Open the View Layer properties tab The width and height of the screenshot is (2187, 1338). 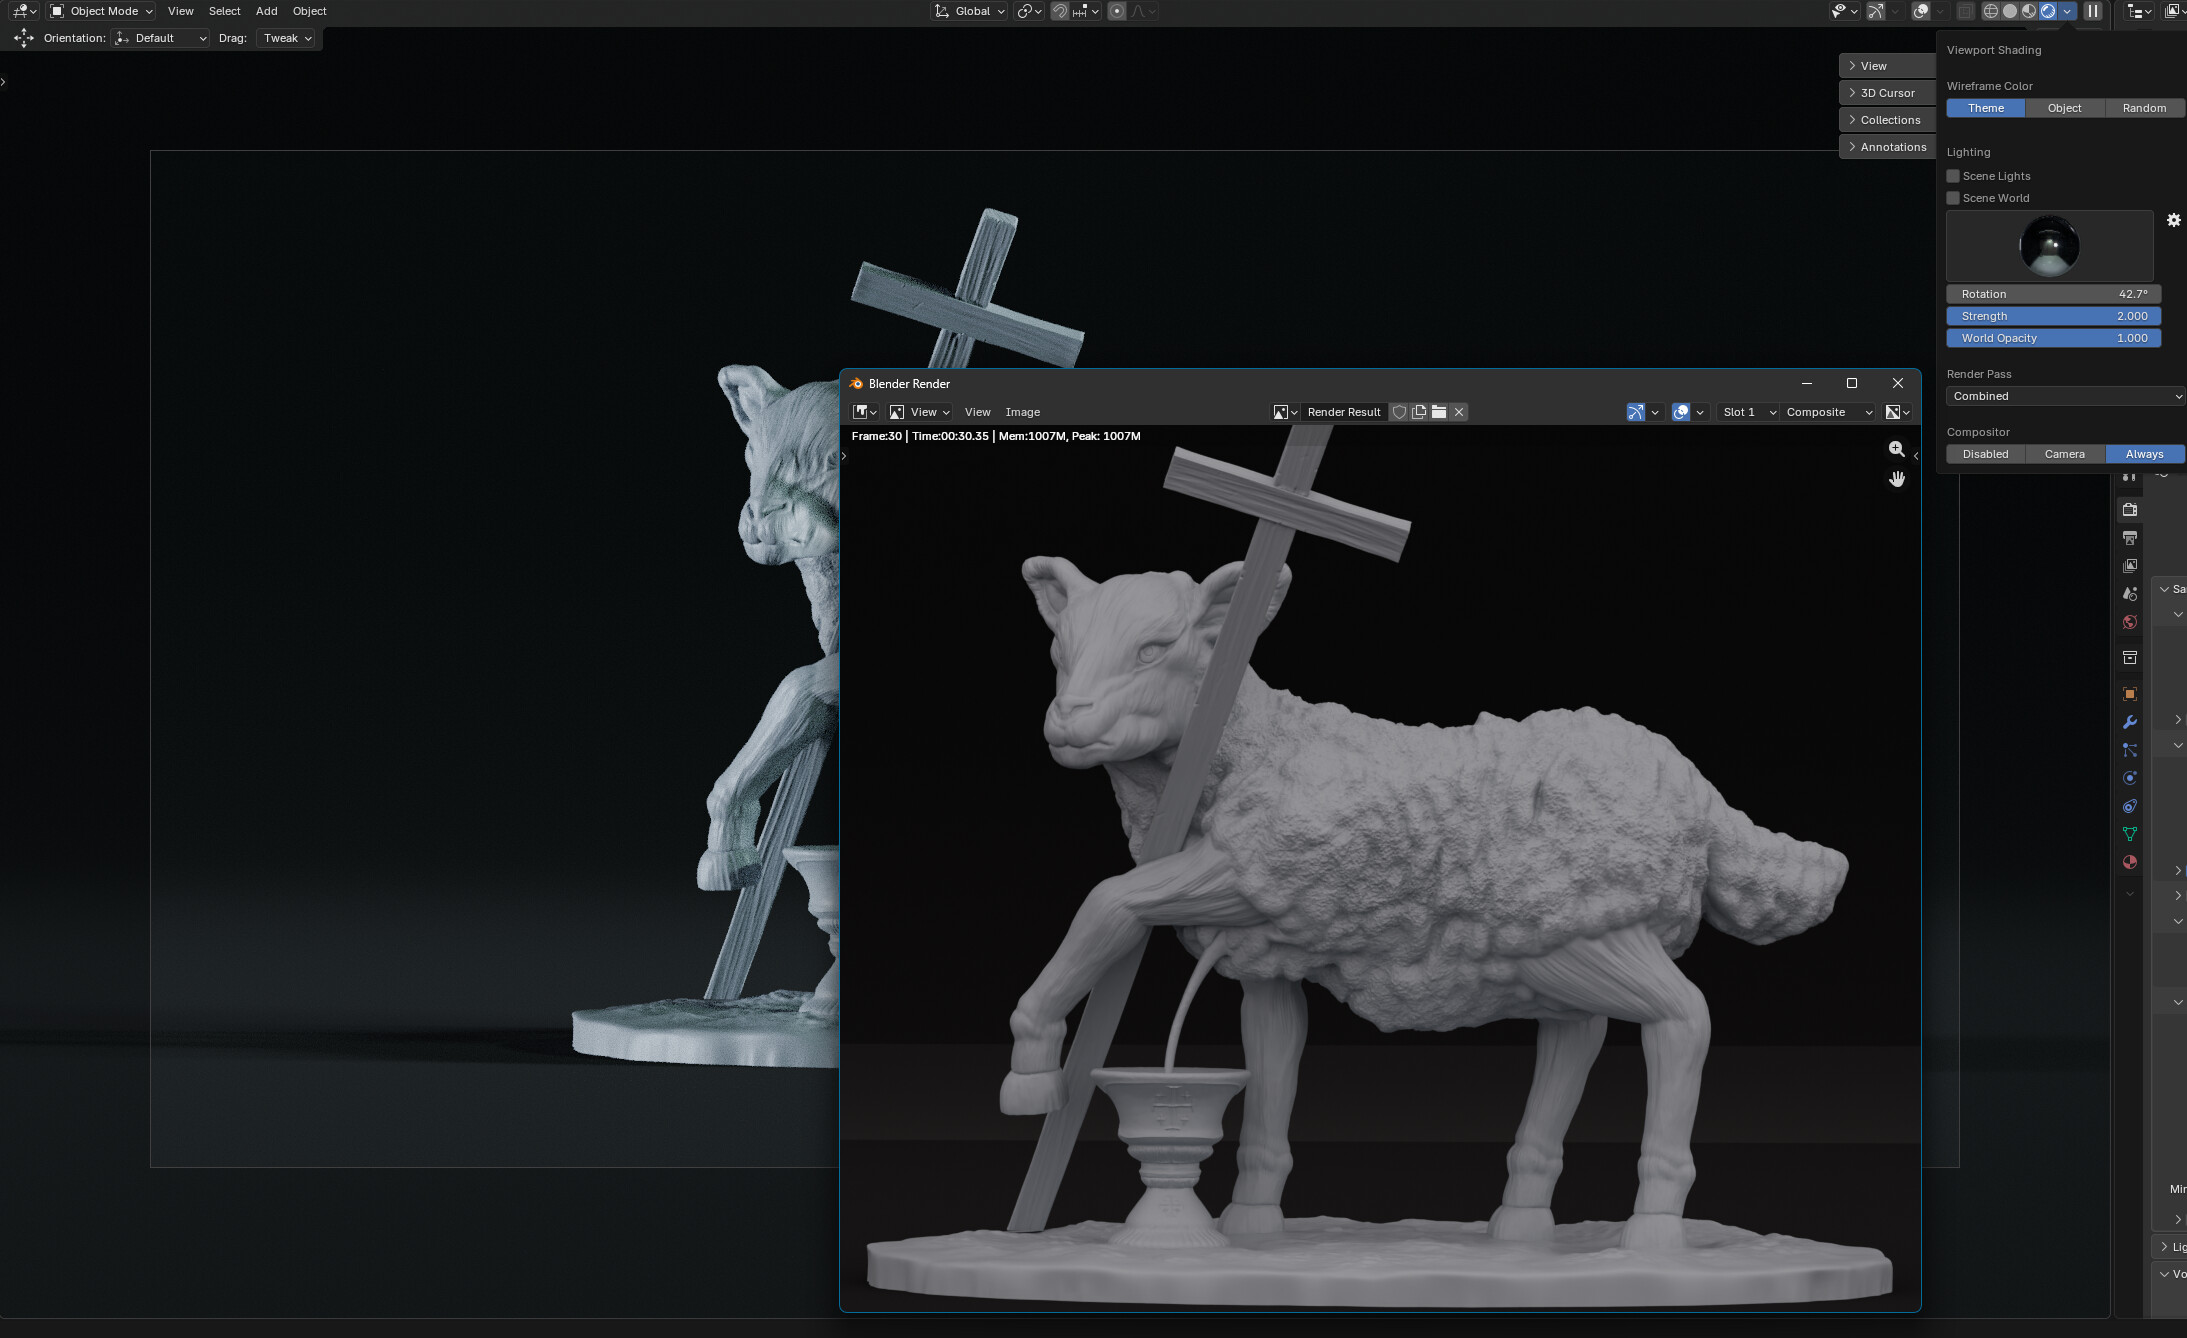click(x=2130, y=566)
